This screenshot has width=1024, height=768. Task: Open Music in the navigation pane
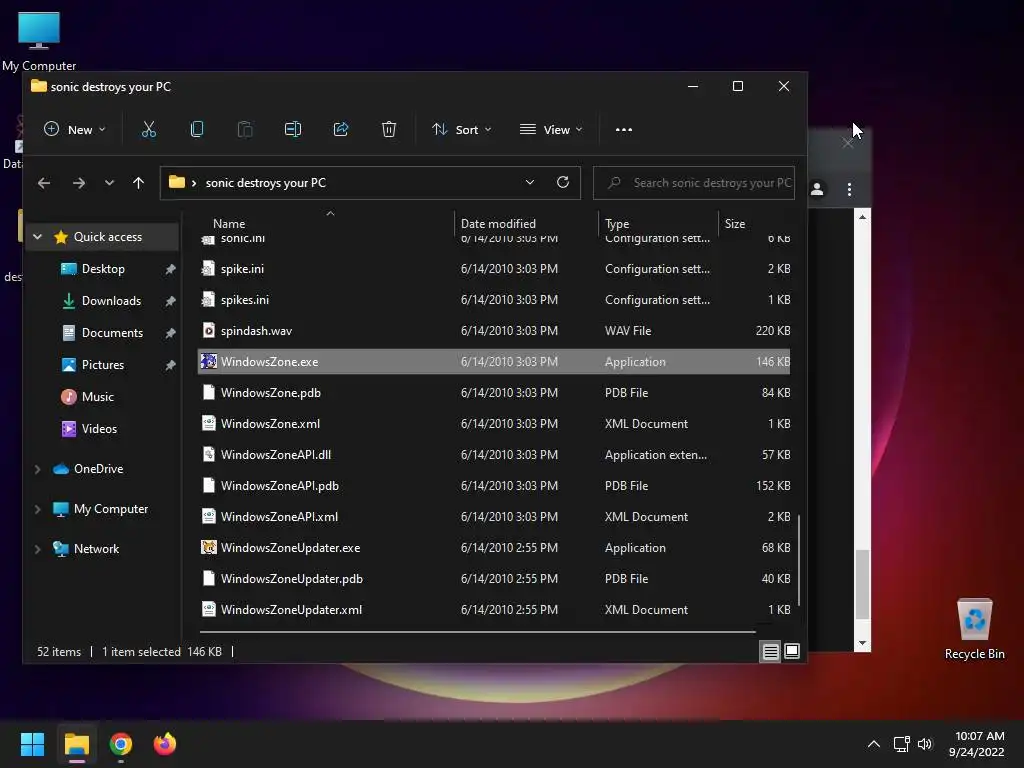(98, 397)
